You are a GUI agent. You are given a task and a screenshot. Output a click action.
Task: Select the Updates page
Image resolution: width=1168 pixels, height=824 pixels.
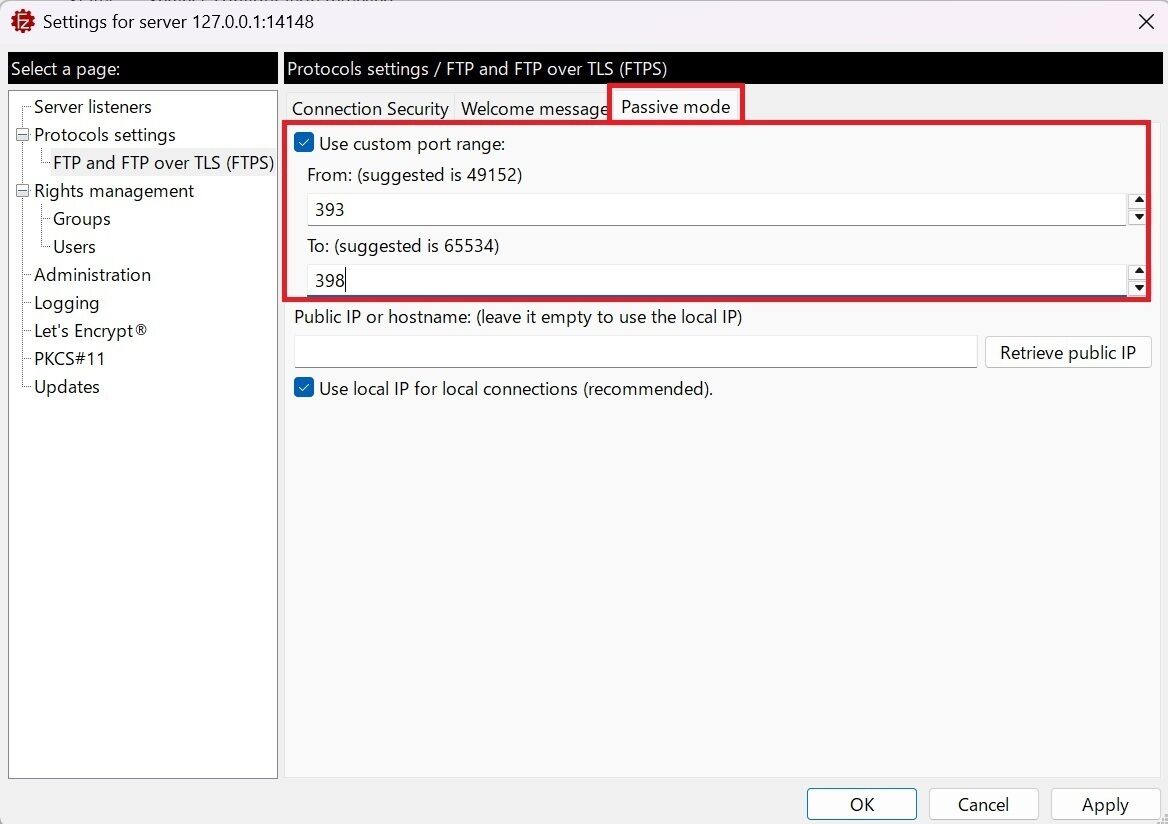66,386
